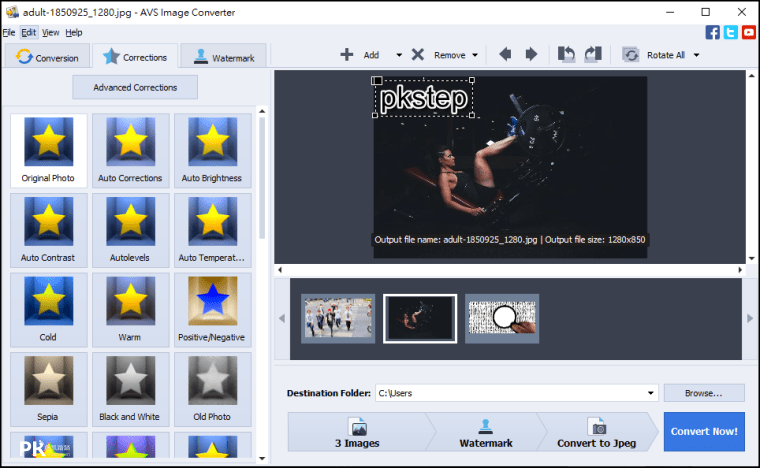This screenshot has height=468, width=760.
Task: Apply the Original Photo preset
Action: tap(48, 150)
